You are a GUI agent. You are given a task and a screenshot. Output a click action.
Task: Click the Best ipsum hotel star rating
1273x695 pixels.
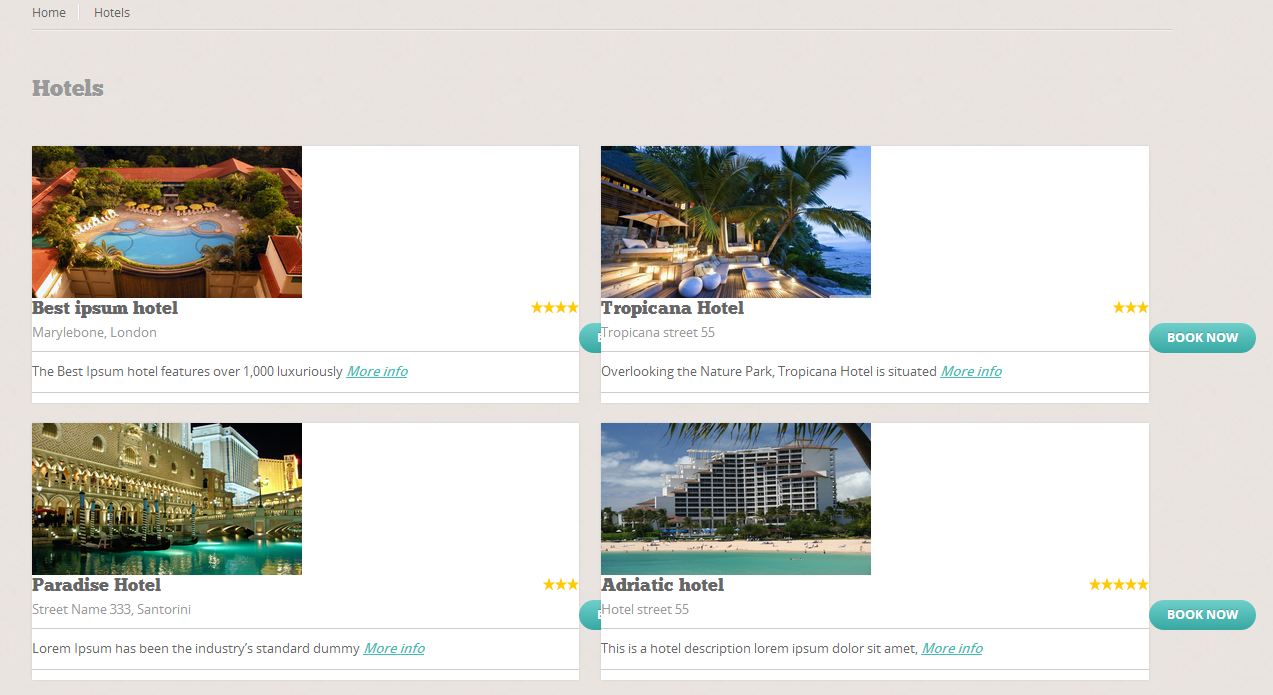555,308
